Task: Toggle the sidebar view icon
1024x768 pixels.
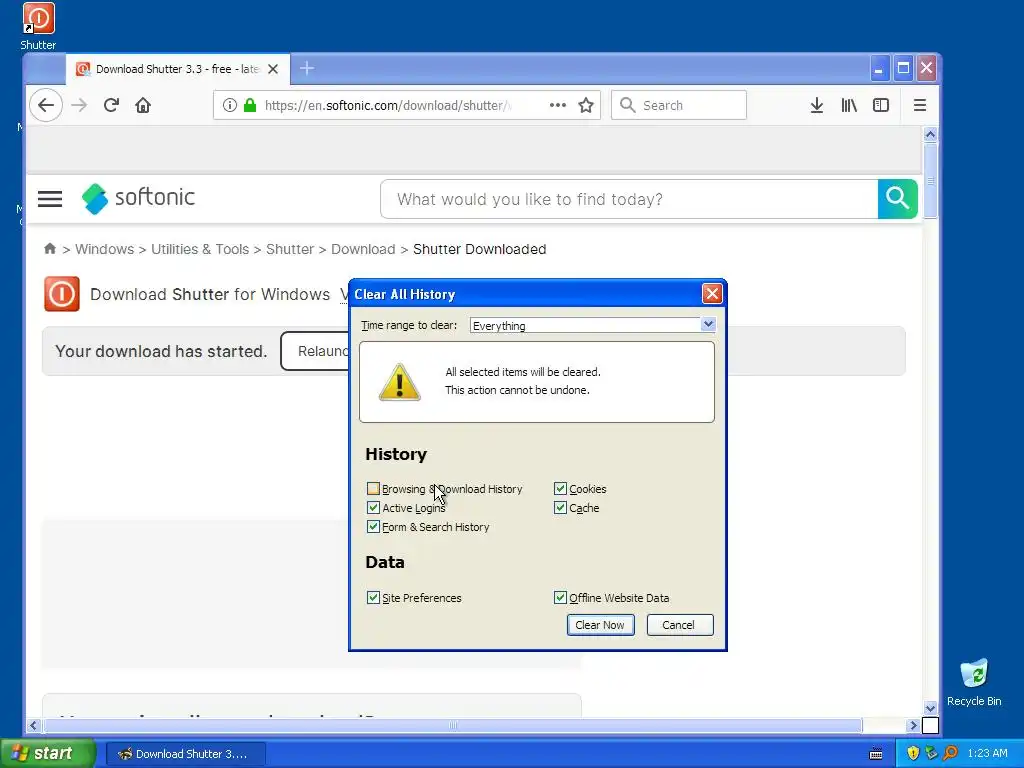Action: click(881, 105)
